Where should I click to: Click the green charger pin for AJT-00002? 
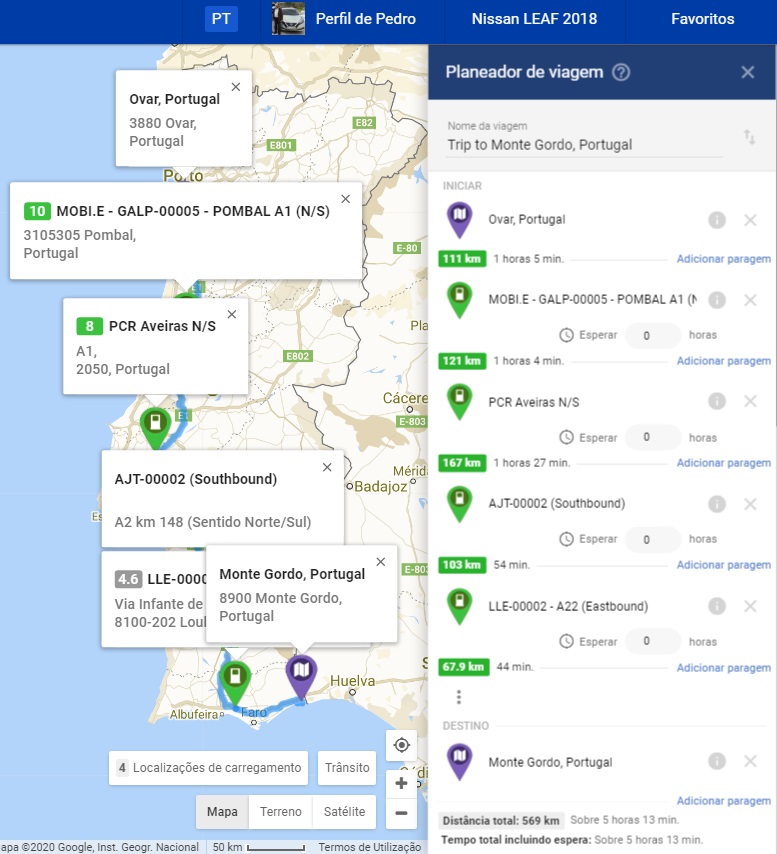click(460, 503)
